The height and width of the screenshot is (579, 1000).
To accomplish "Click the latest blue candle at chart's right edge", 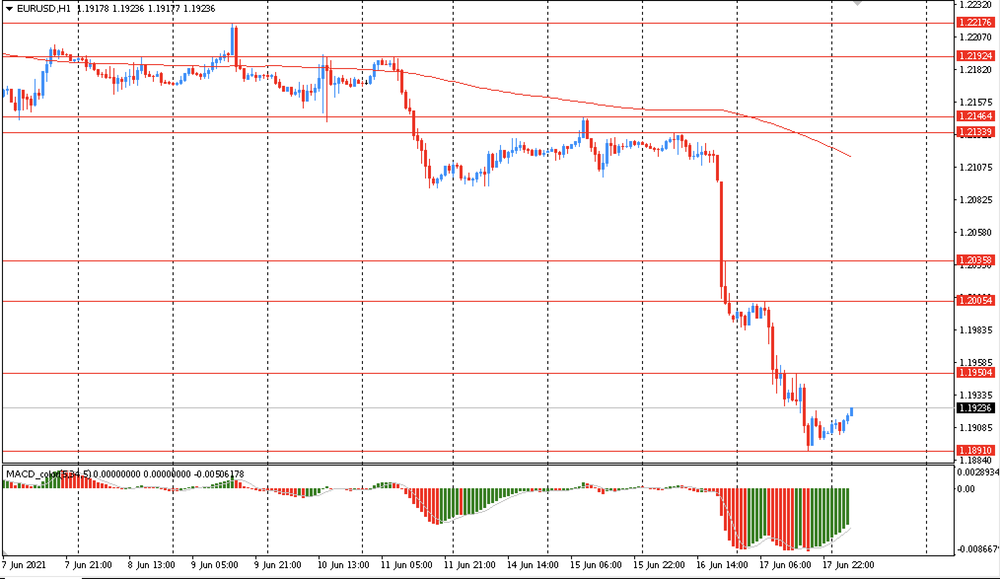I will tap(851, 412).
